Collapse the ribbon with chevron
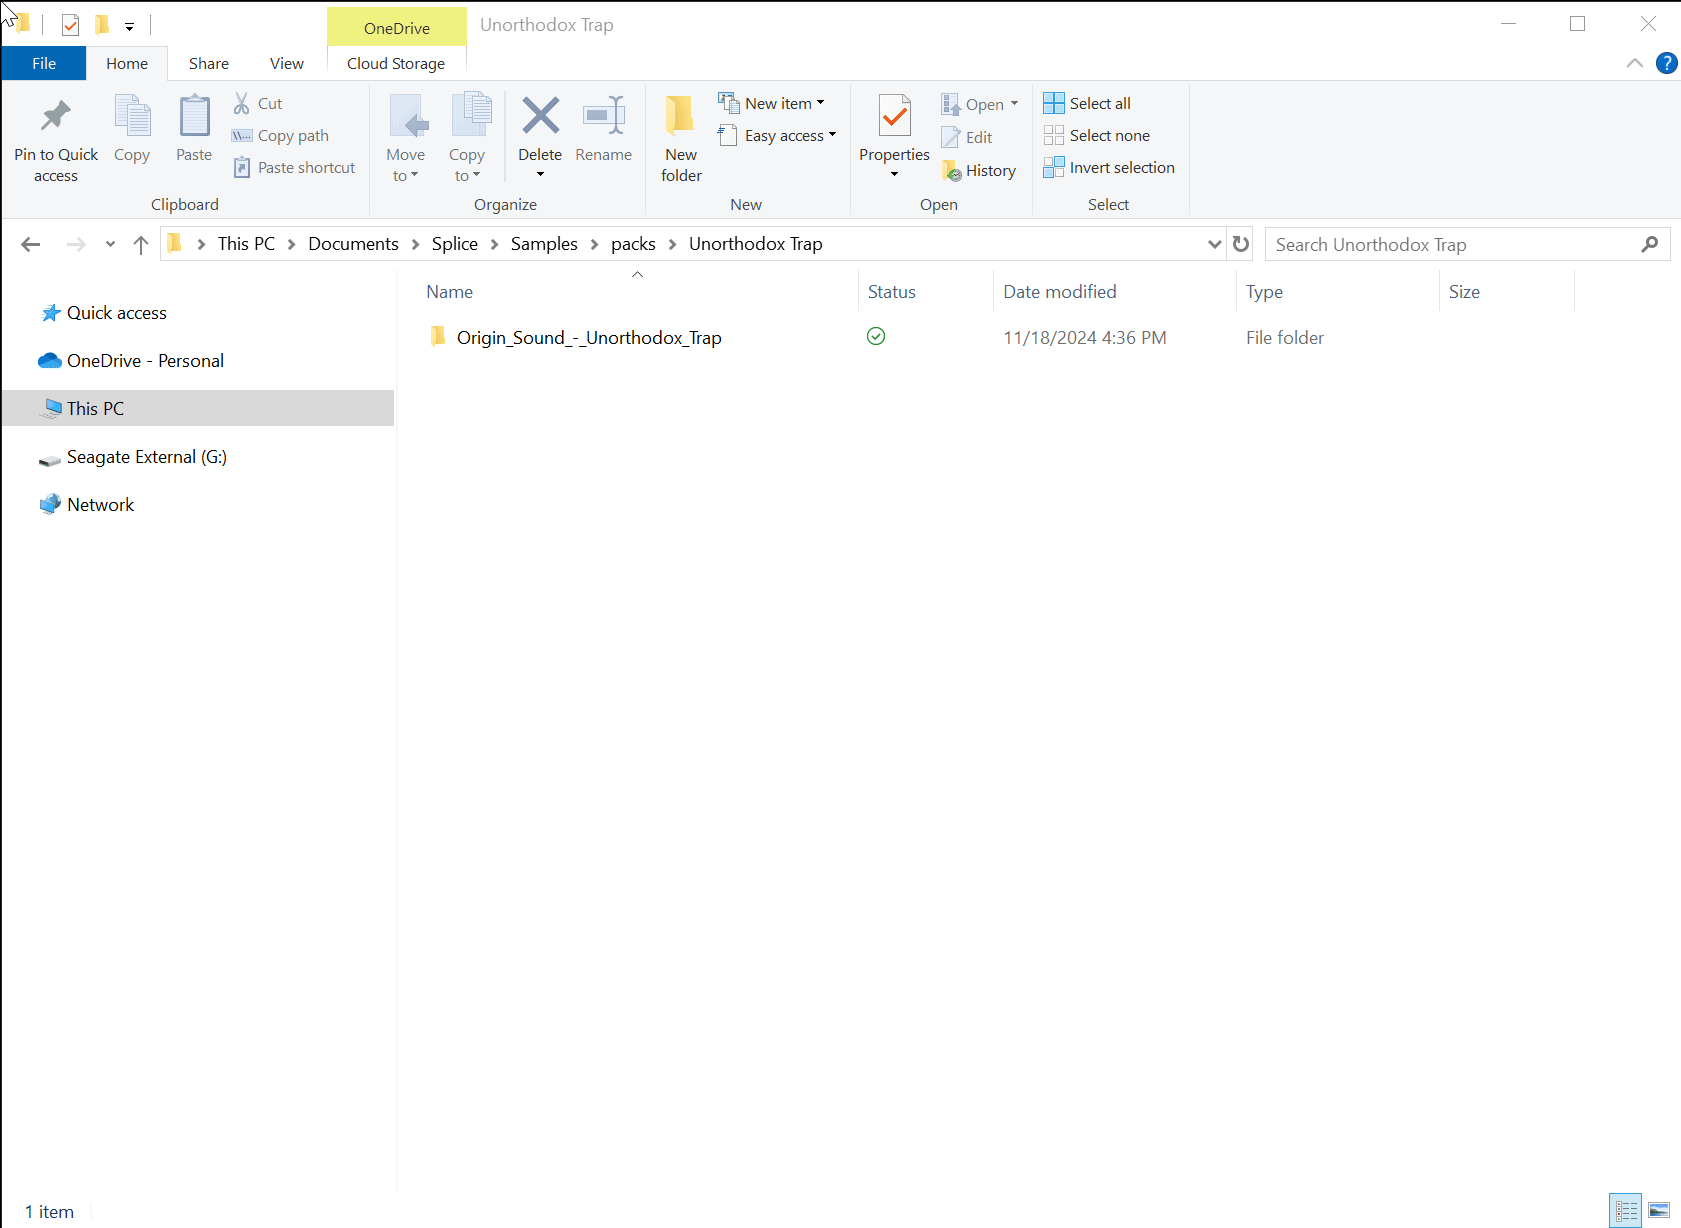1681x1228 pixels. click(1635, 63)
